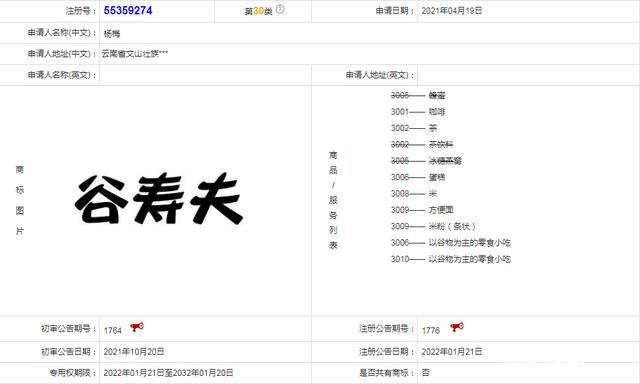Click the application date 2021年04月19日
640x384 pixels.
point(451,11)
